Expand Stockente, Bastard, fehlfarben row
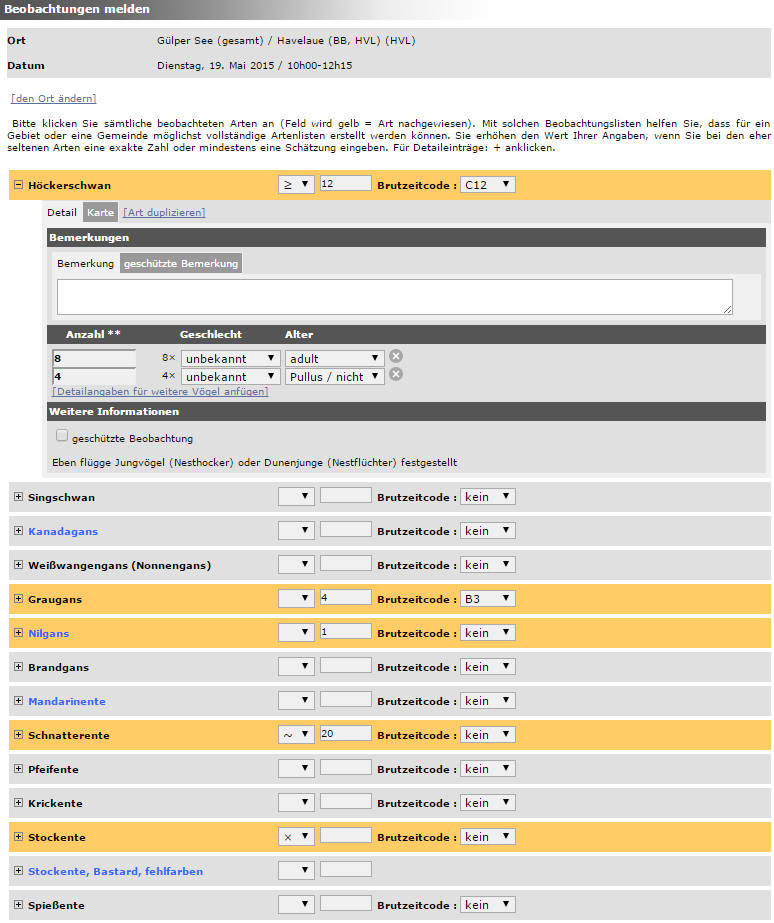 [x=18, y=871]
